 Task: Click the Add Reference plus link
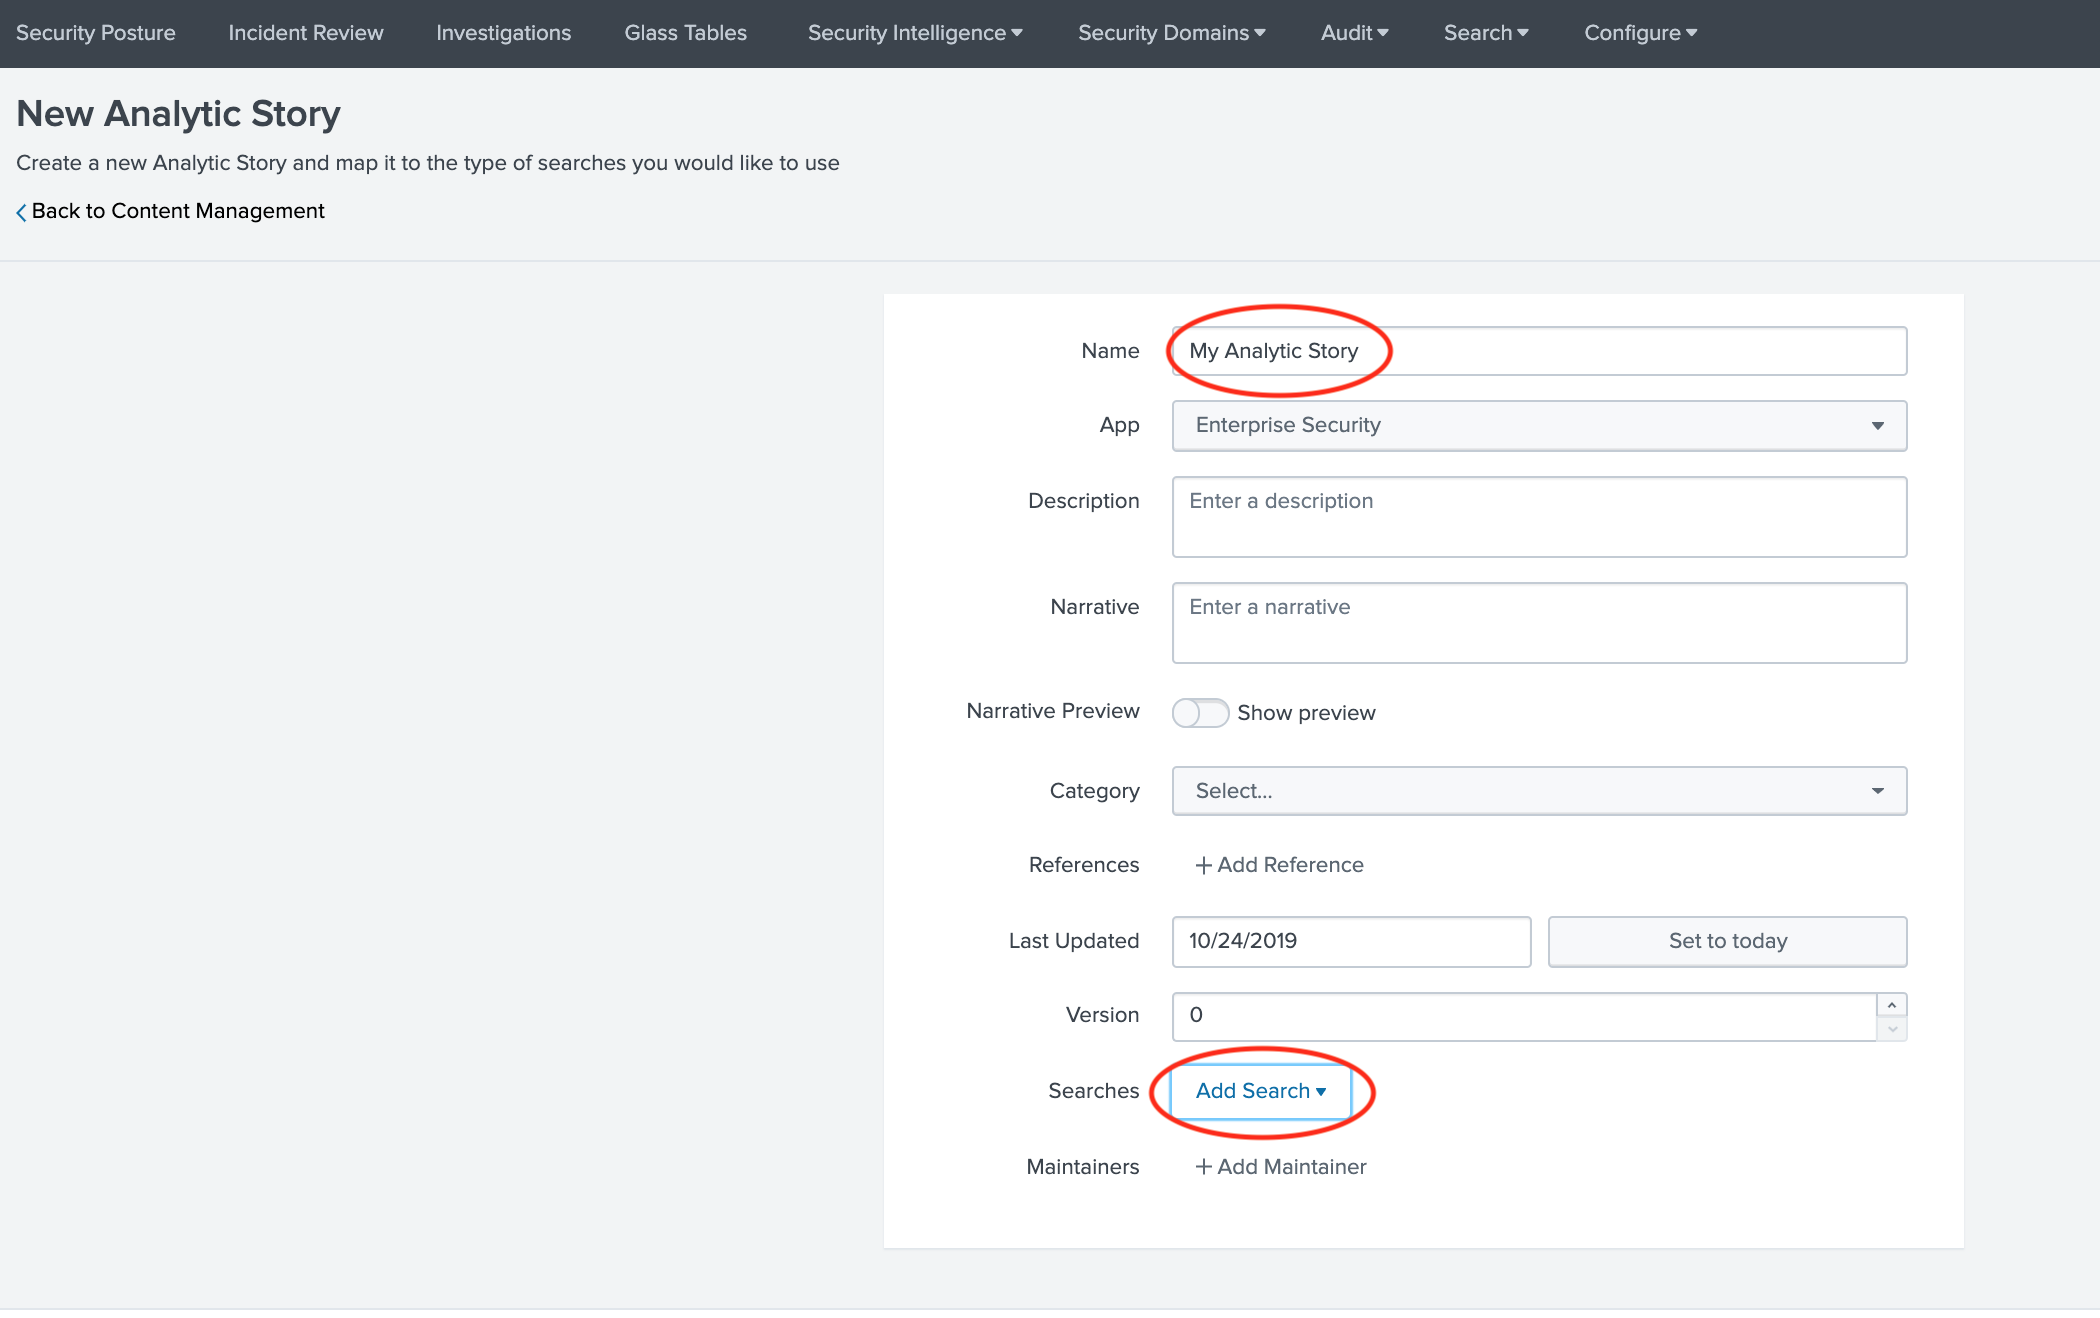click(1279, 865)
